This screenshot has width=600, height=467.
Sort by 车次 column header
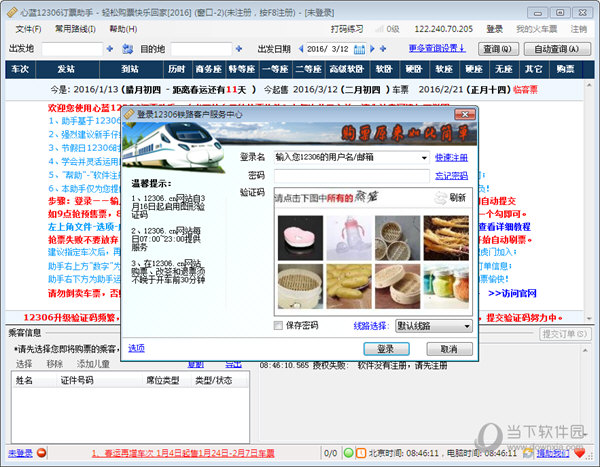point(20,69)
